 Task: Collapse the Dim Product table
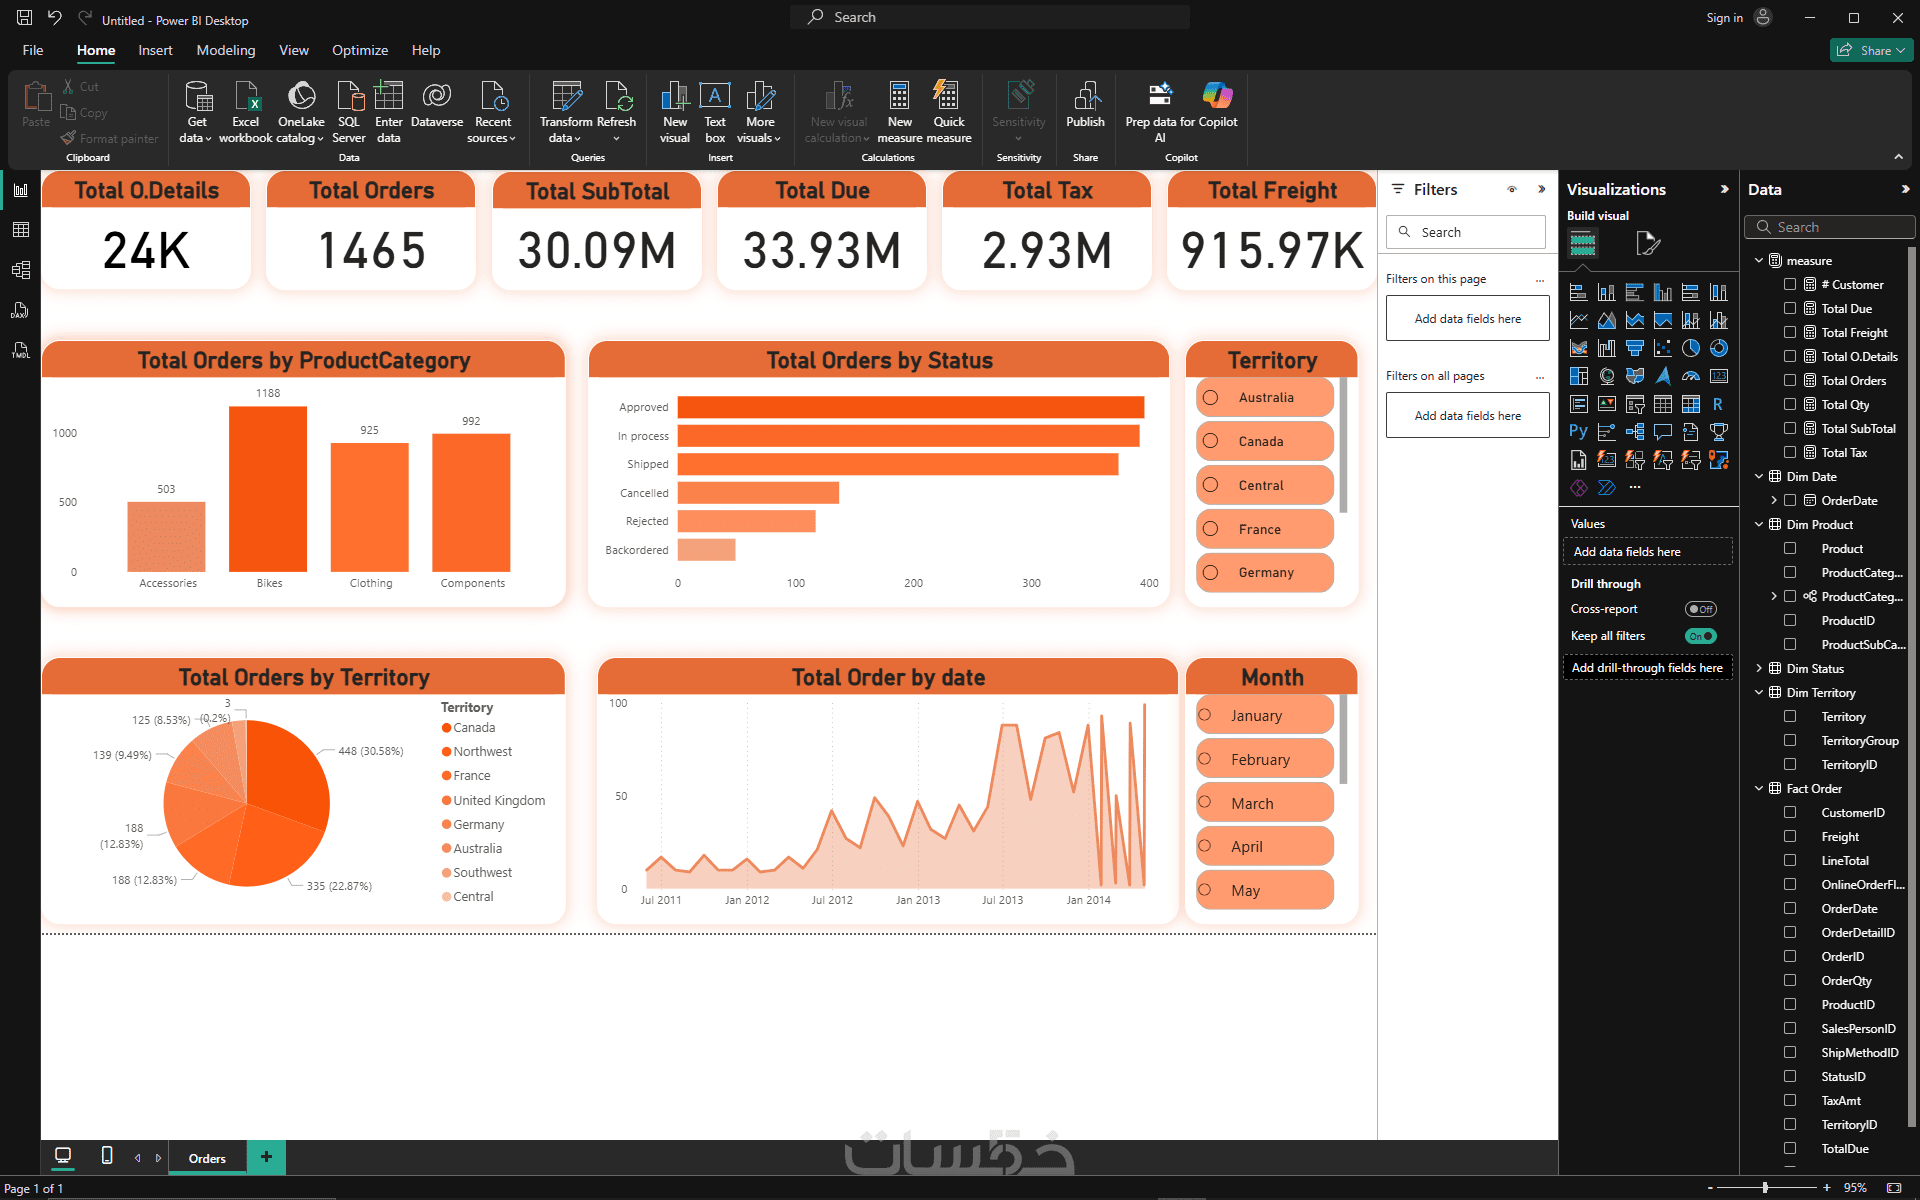coord(1759,524)
